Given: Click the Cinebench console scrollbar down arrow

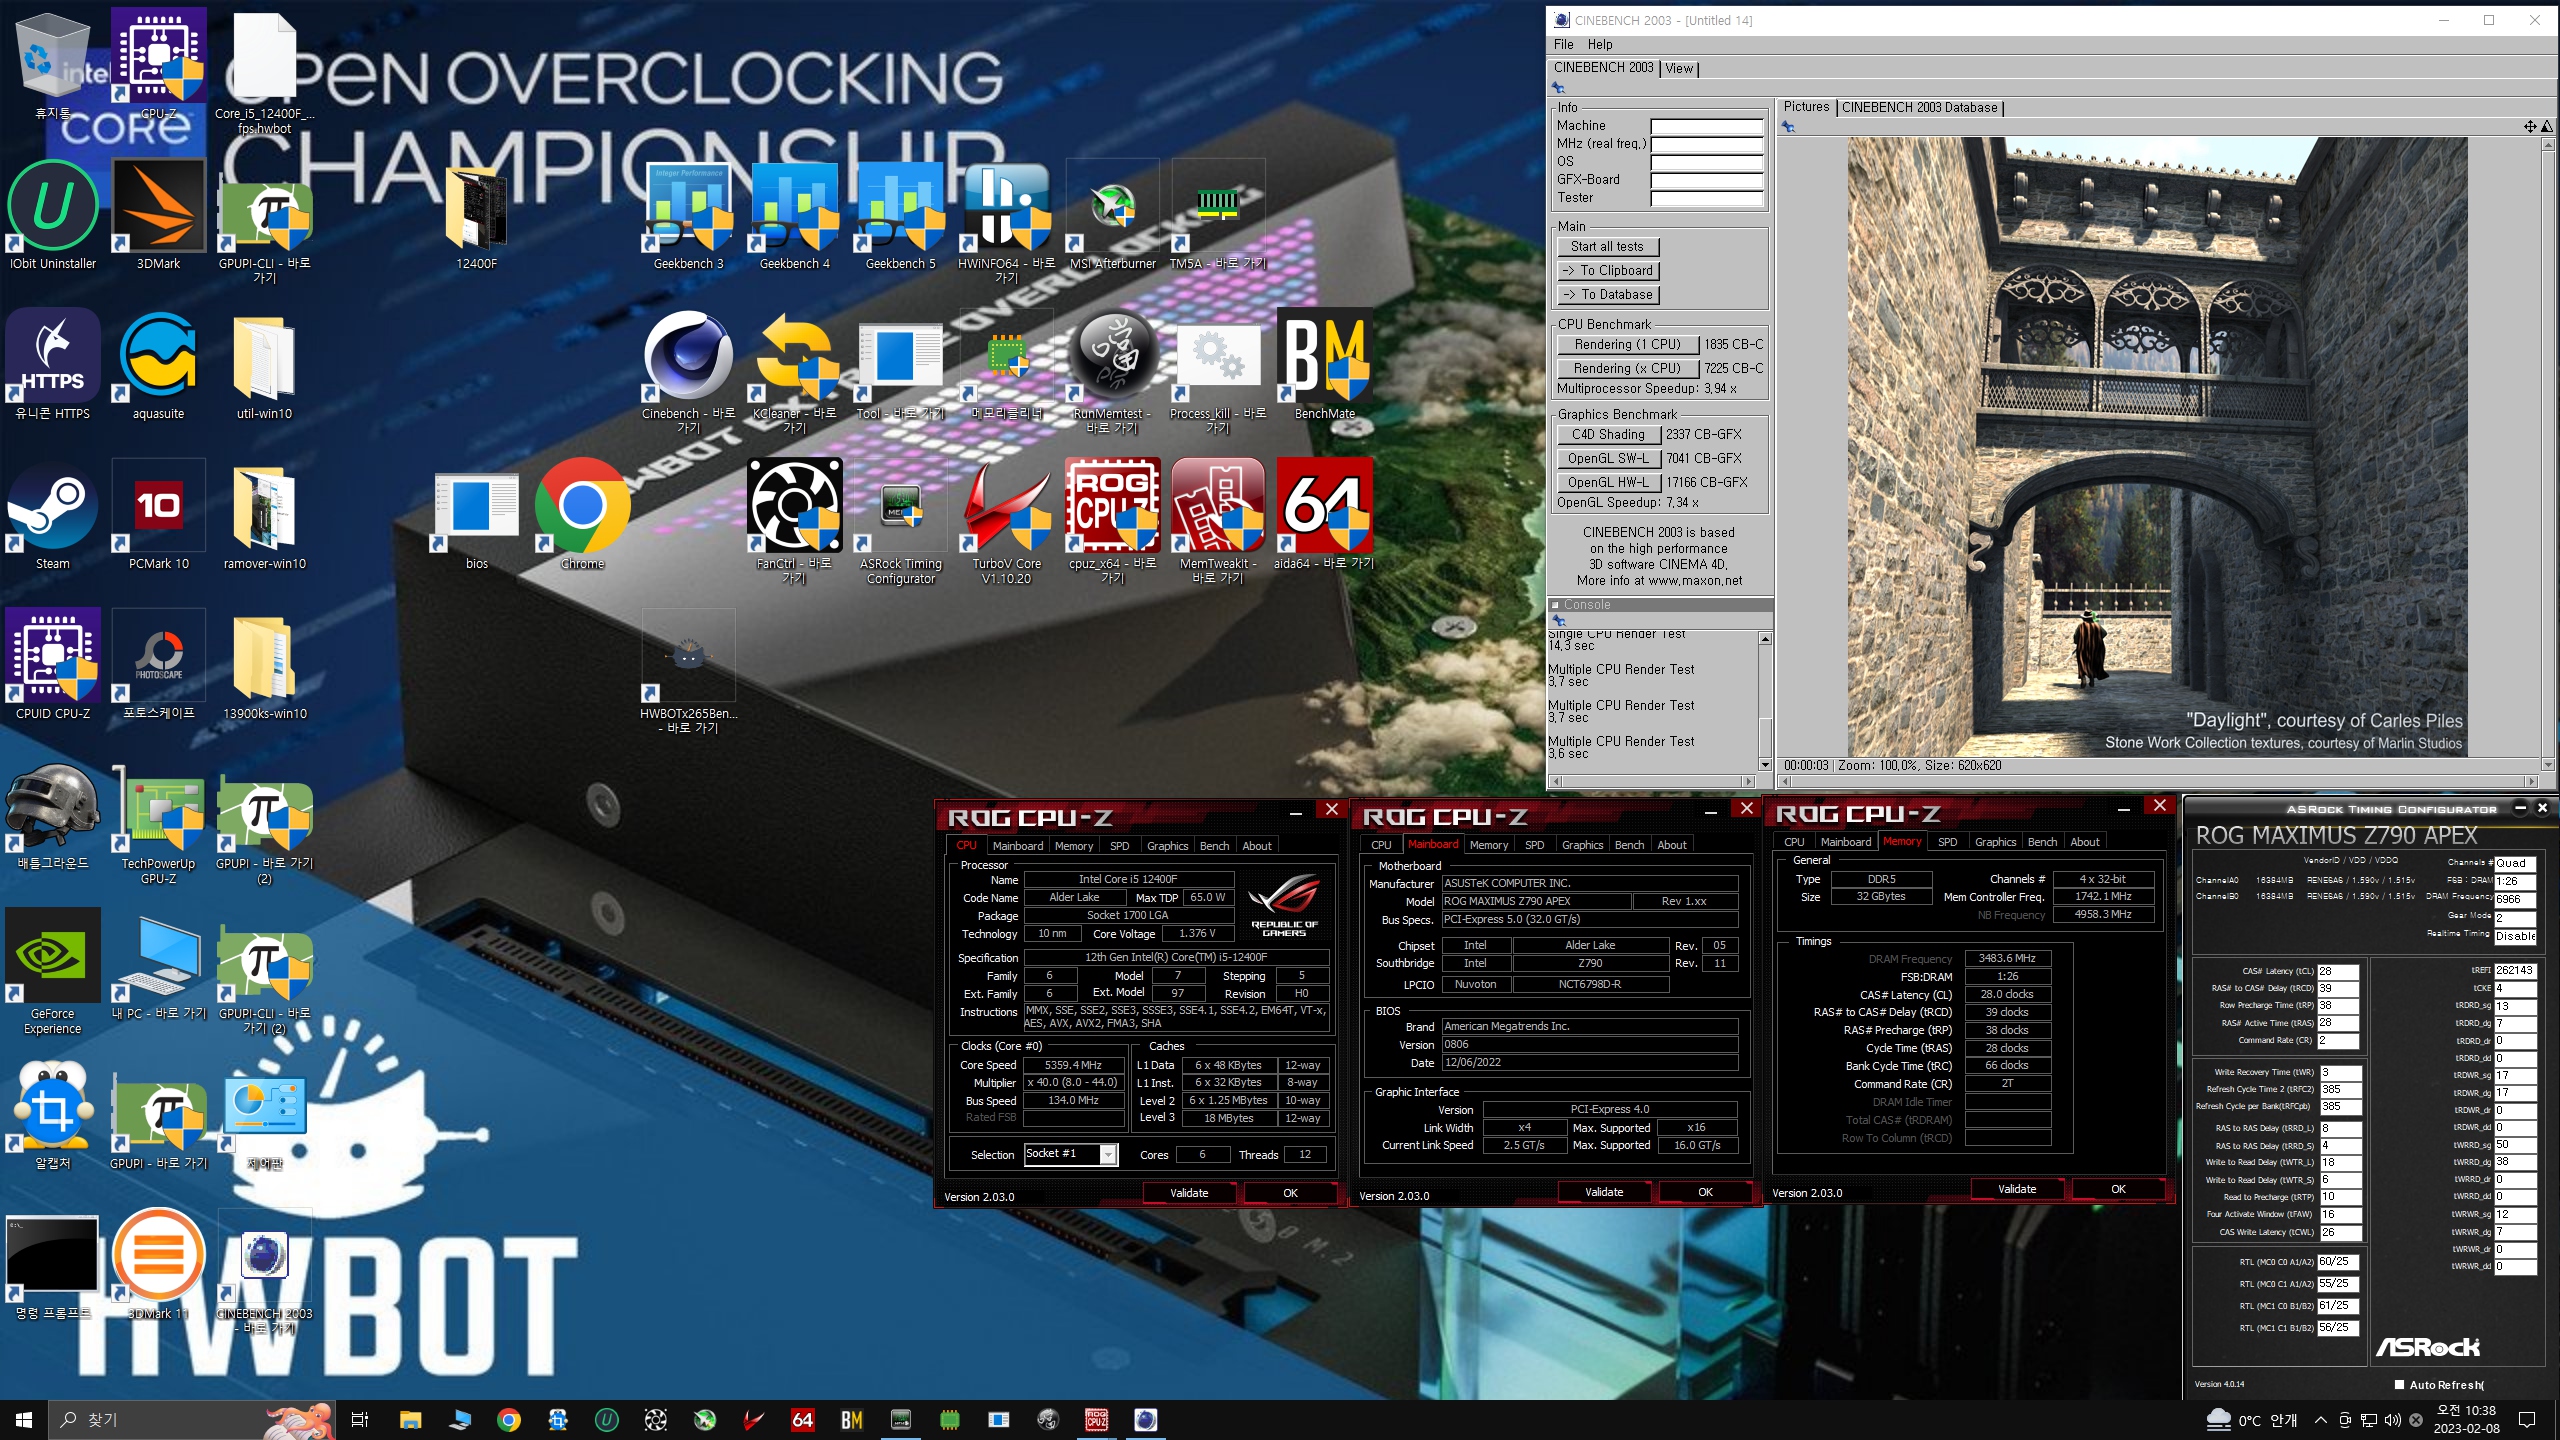Looking at the screenshot, I should pos(1765,765).
